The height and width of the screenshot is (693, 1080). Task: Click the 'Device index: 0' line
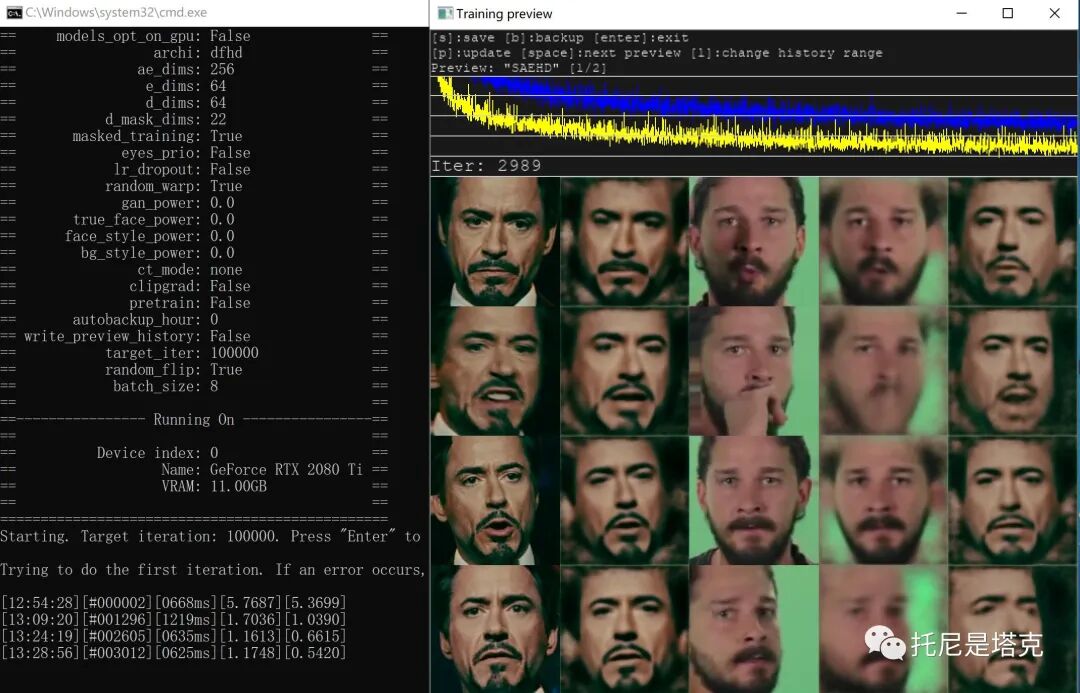[x=158, y=453]
